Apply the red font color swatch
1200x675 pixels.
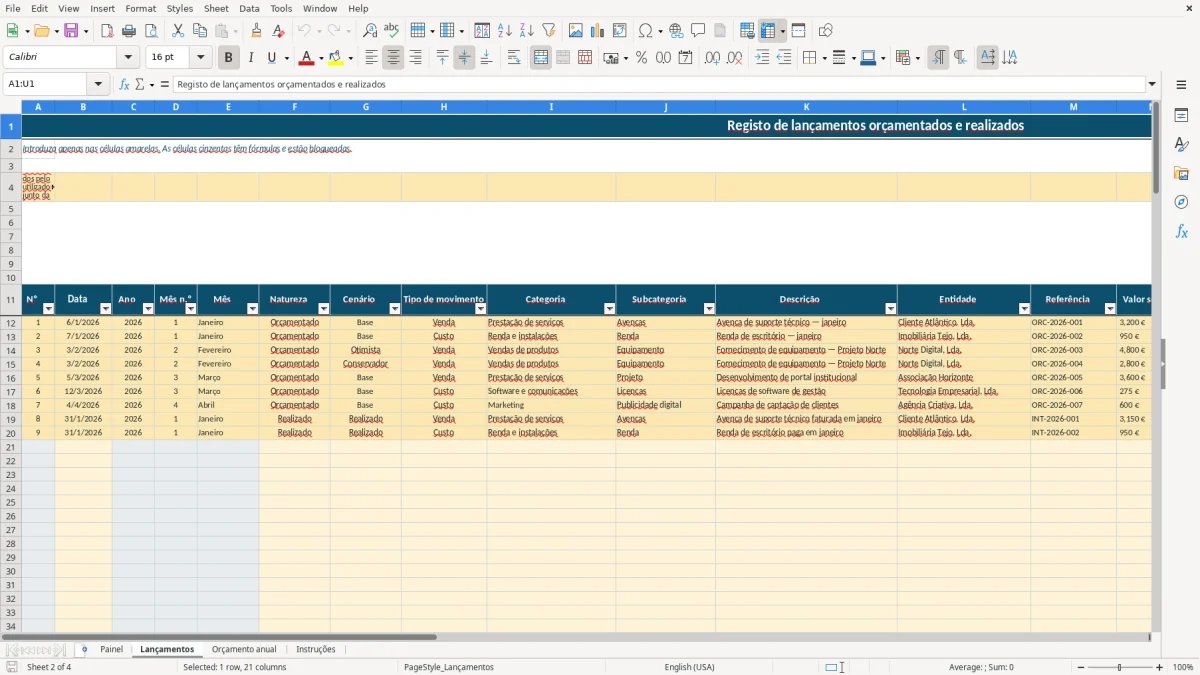pyautogui.click(x=306, y=58)
